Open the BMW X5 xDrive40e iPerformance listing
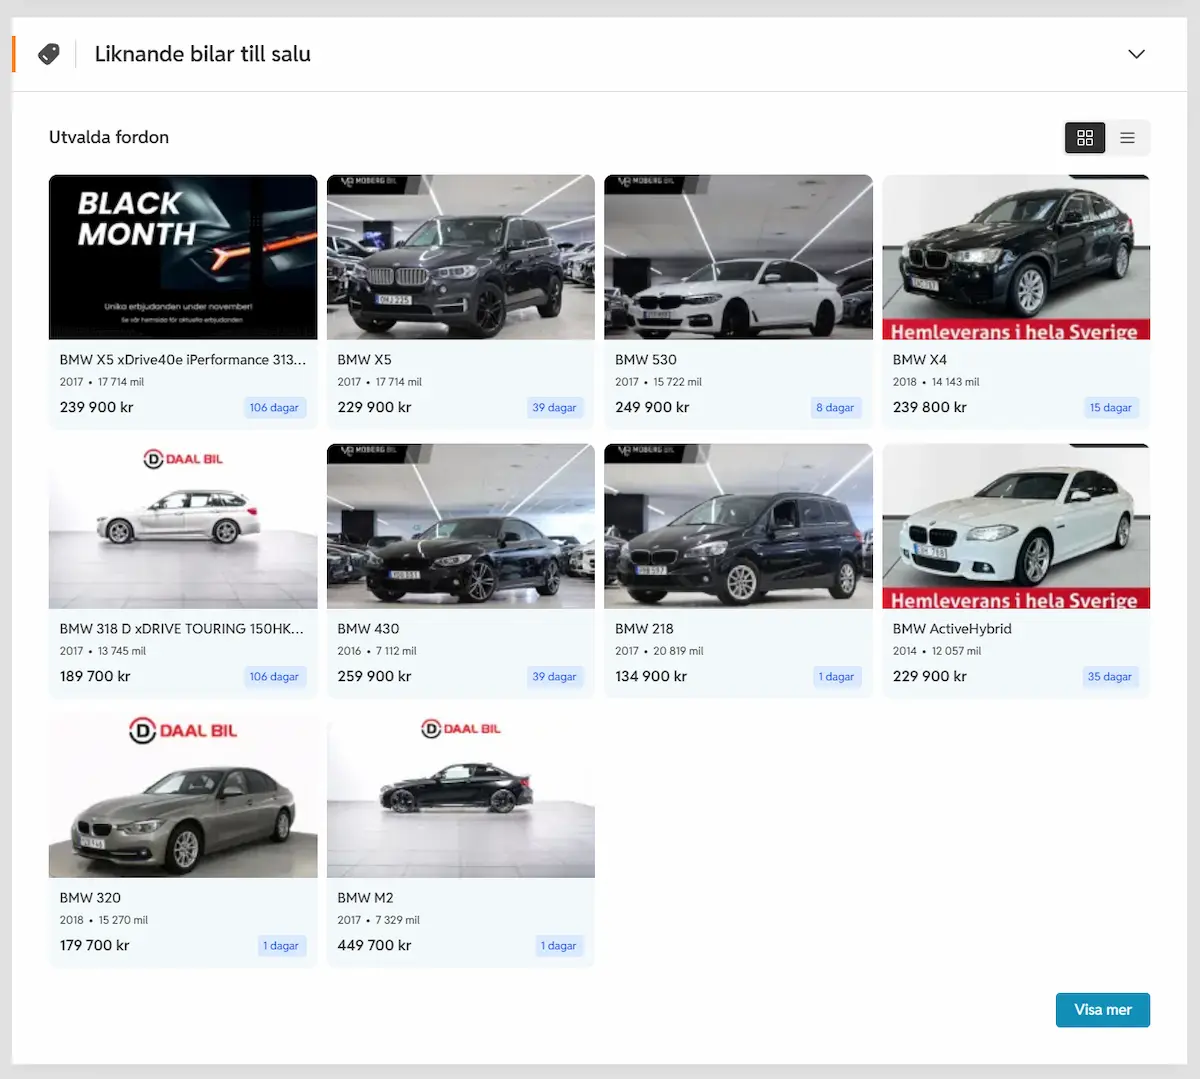1200x1079 pixels. [183, 360]
